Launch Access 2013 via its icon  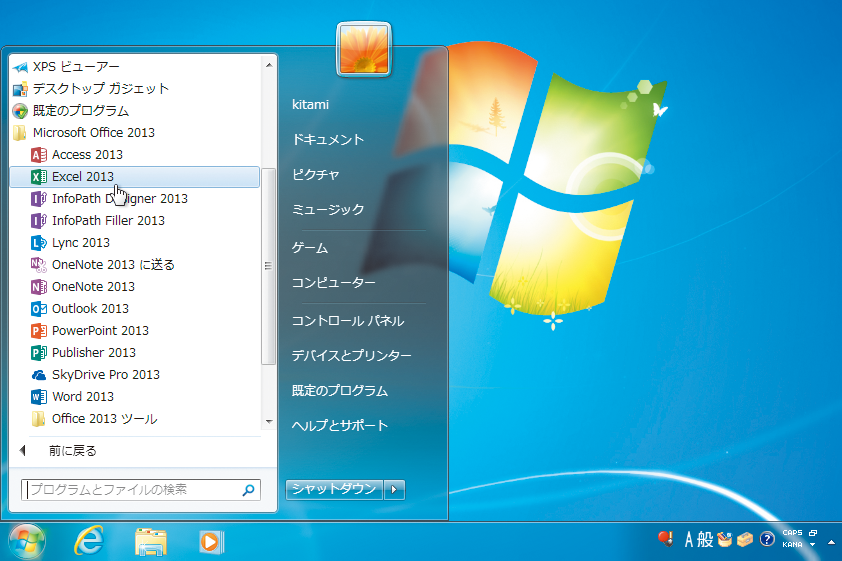39,155
